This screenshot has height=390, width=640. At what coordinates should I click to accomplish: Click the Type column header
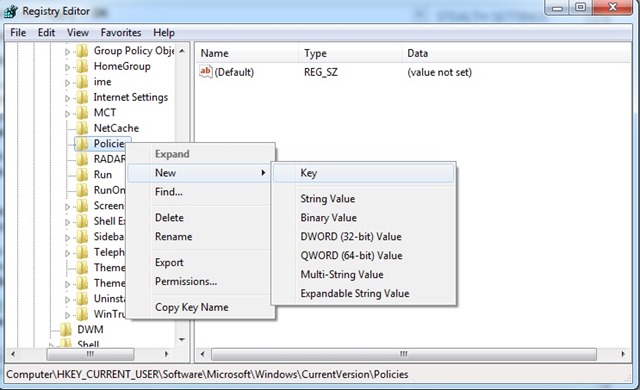tap(350, 53)
